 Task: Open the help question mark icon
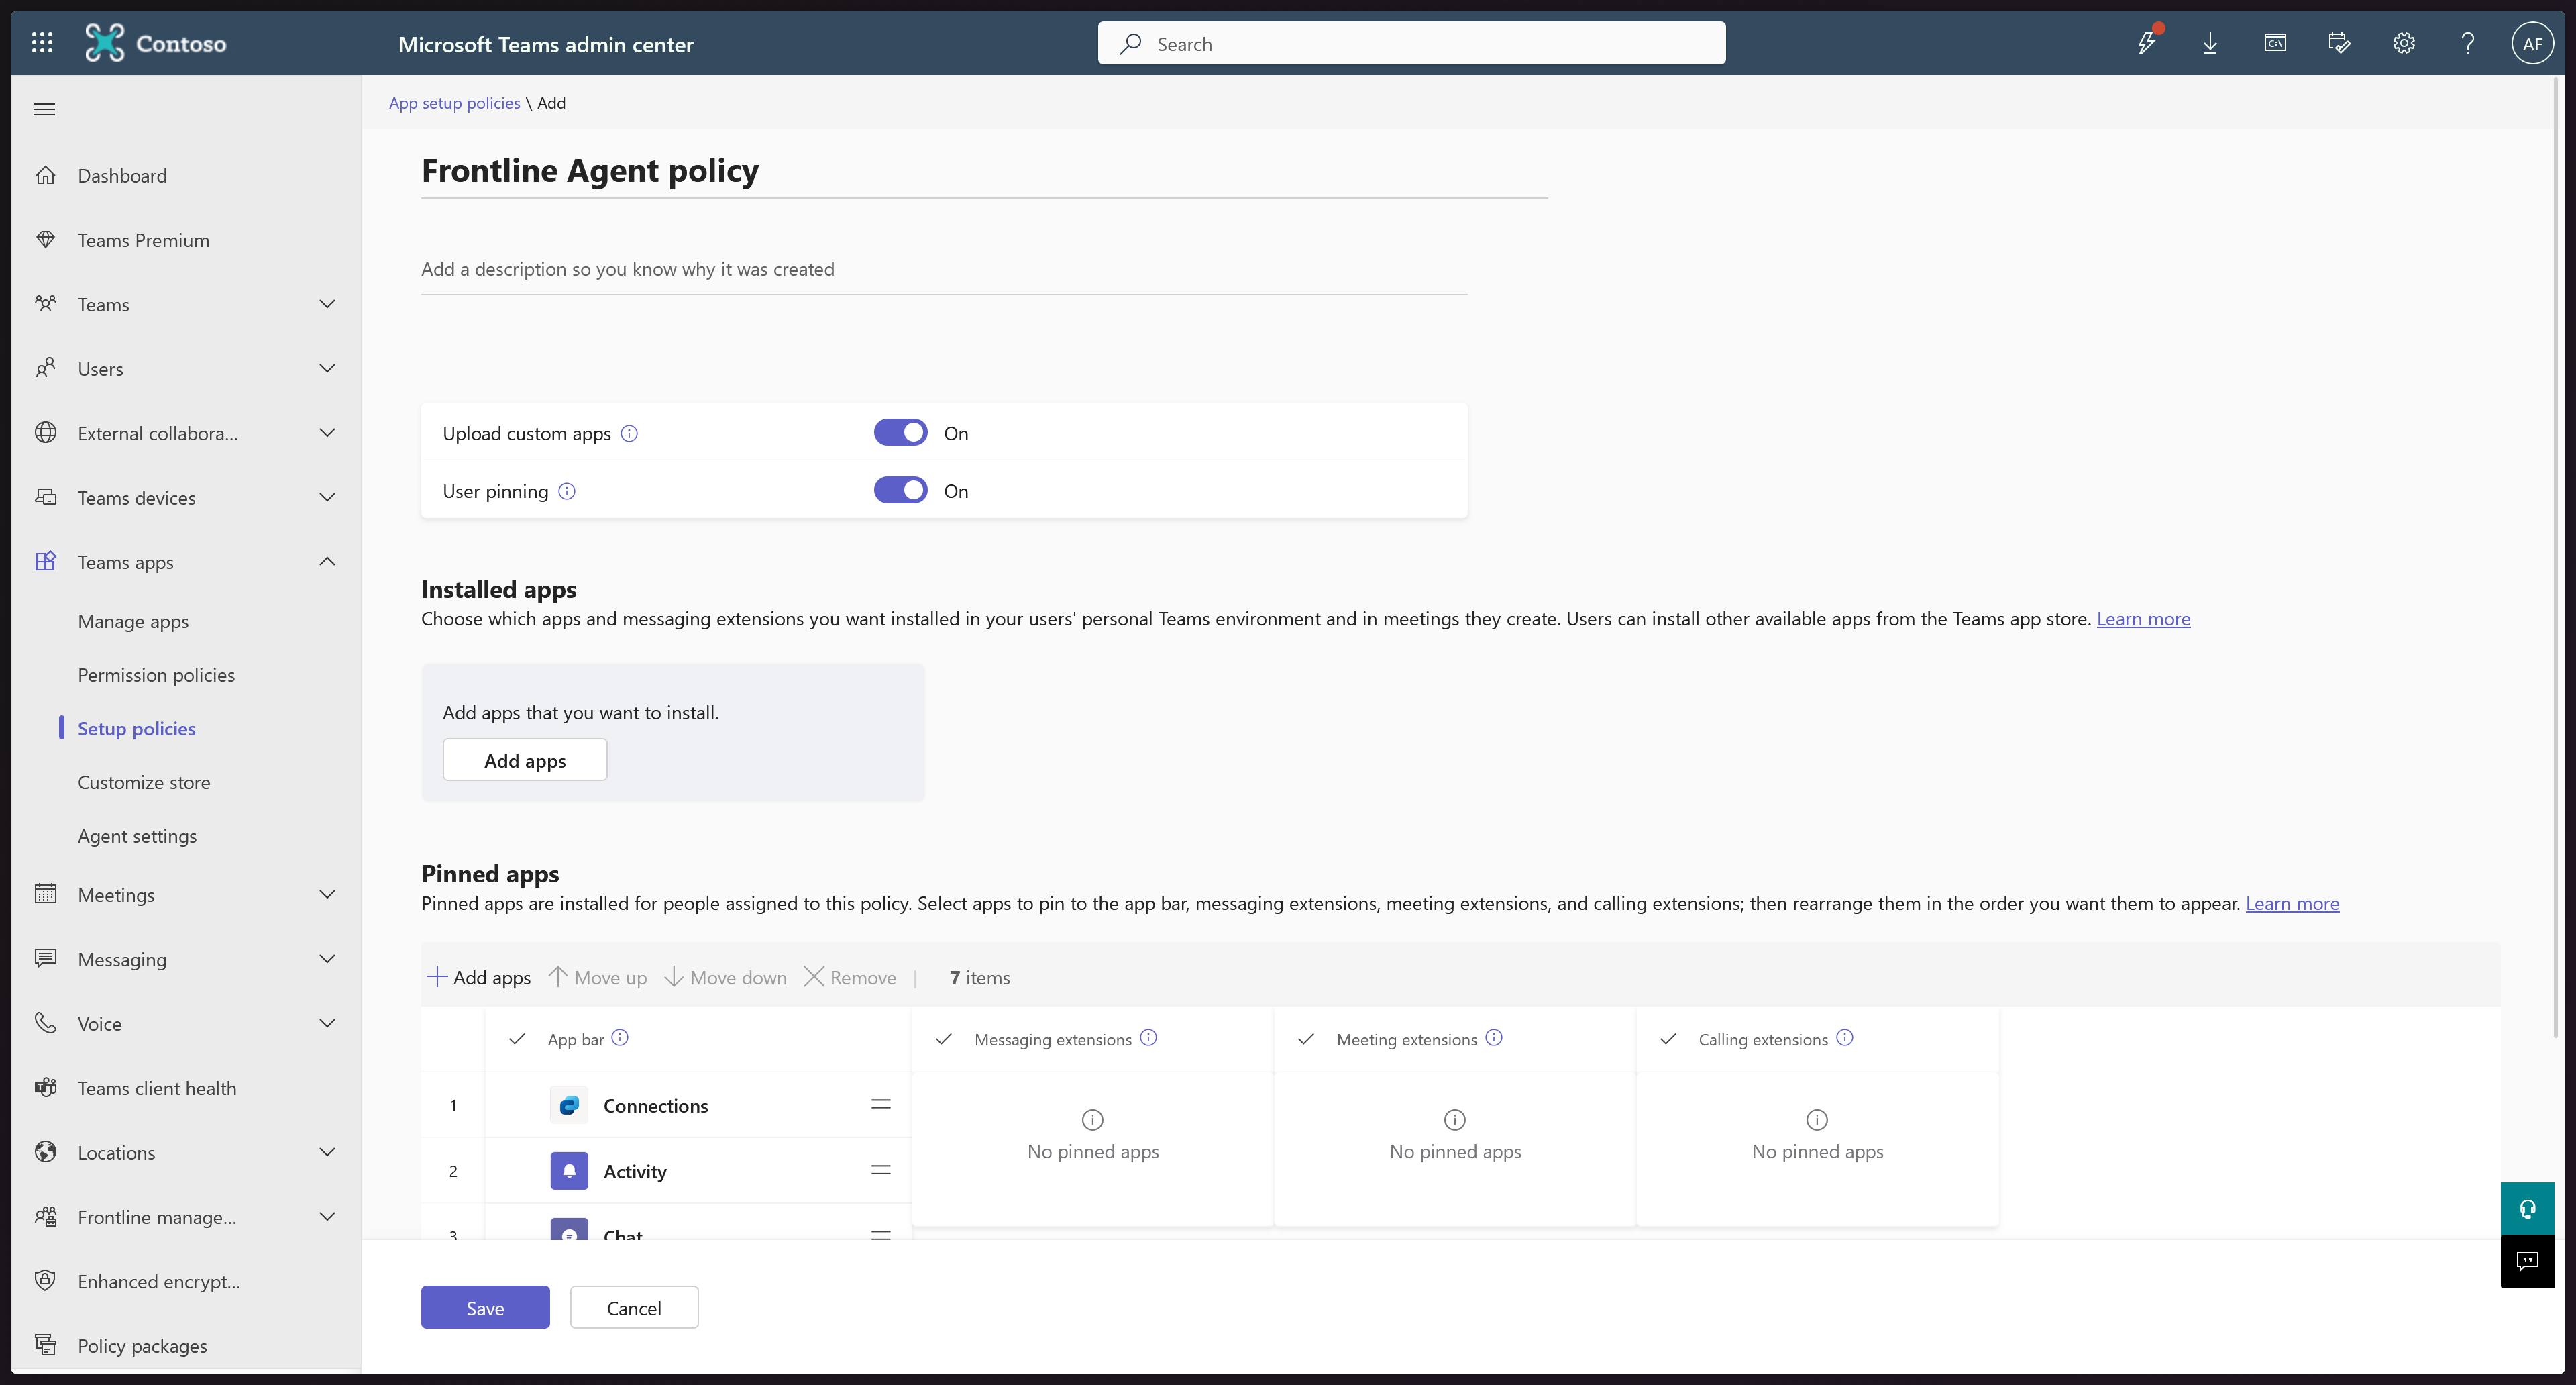(x=2467, y=43)
